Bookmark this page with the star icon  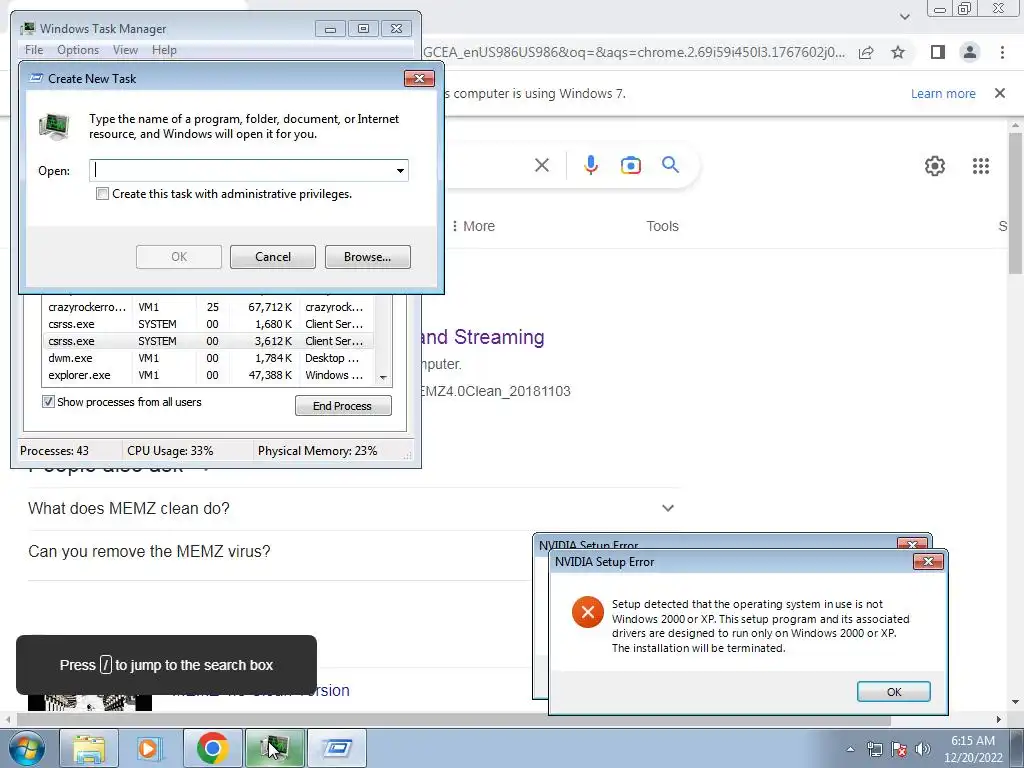pyautogui.click(x=898, y=52)
